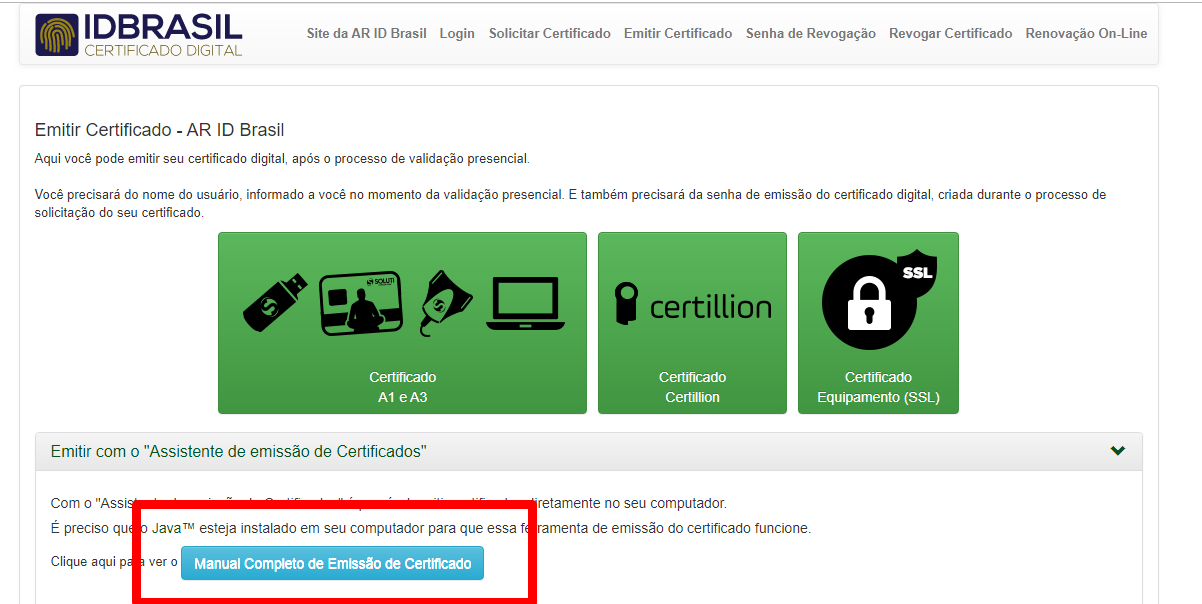Select Emitir Certificado in navigation
Screen dimensions: 1202x604
click(x=678, y=33)
